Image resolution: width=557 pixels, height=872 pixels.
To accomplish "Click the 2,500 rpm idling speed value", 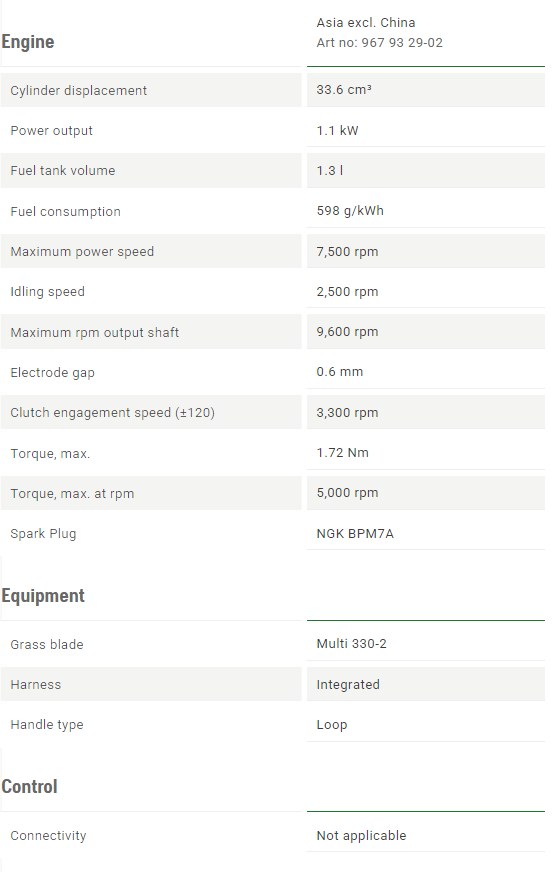I will click(347, 291).
